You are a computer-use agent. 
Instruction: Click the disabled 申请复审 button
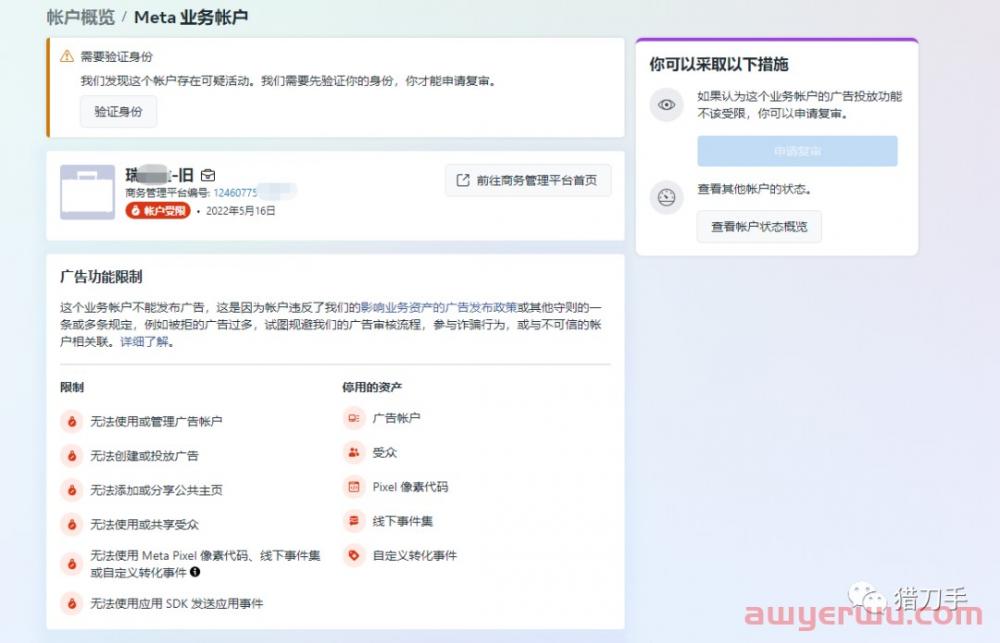[797, 151]
